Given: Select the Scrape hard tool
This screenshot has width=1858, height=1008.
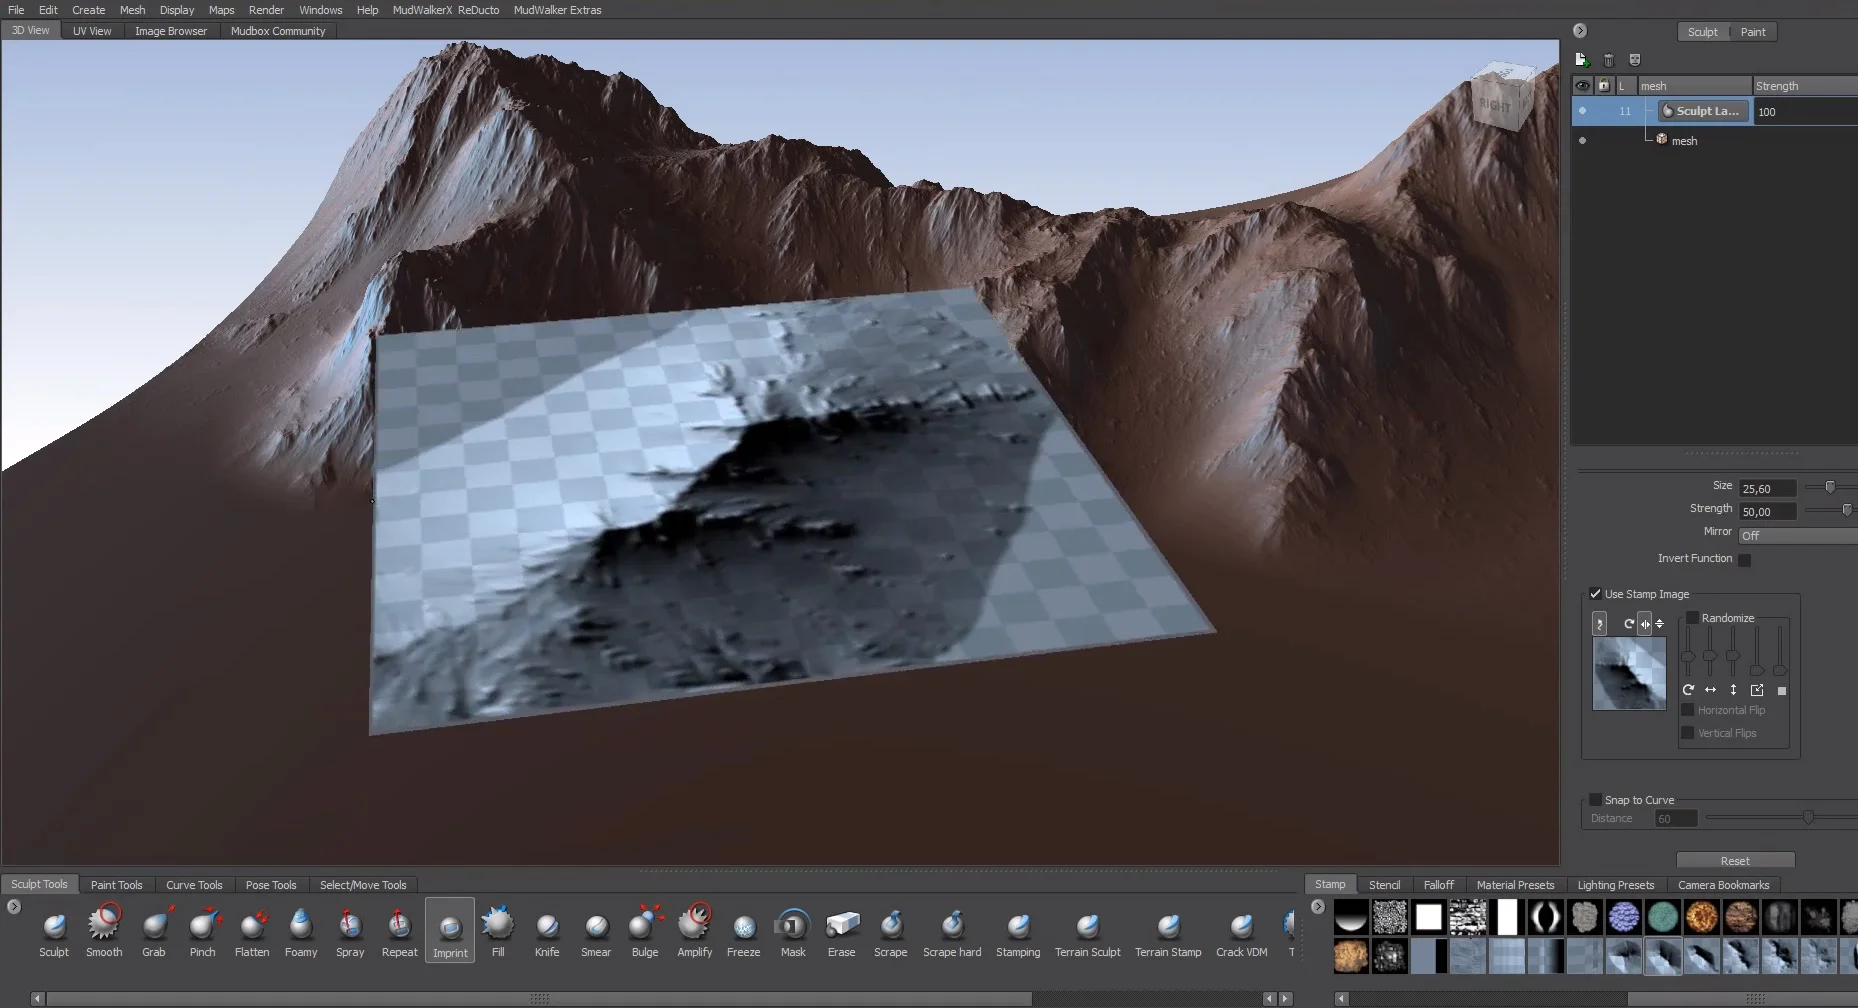Looking at the screenshot, I should 952,932.
